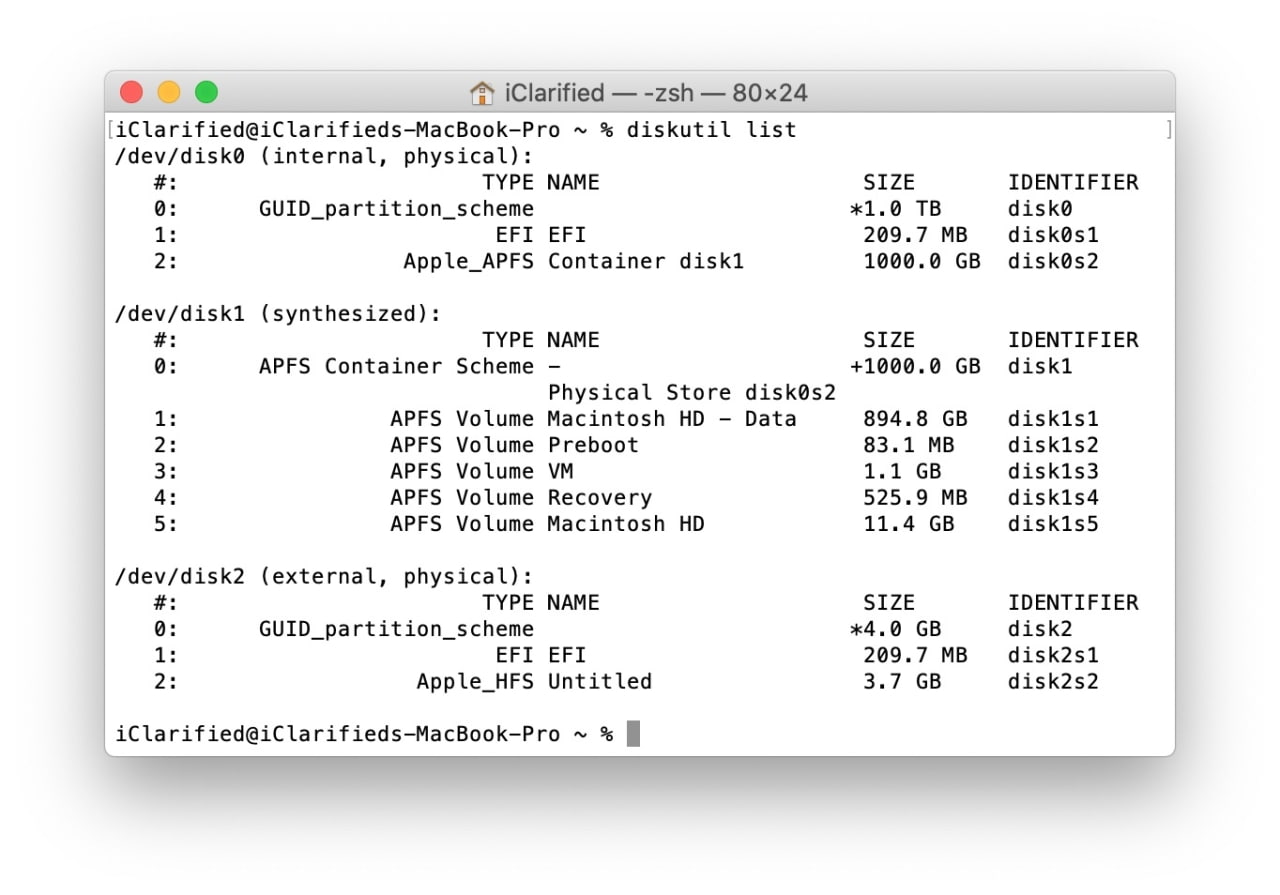
Task: Click the 'Preboot' volume name
Action: 593,445
